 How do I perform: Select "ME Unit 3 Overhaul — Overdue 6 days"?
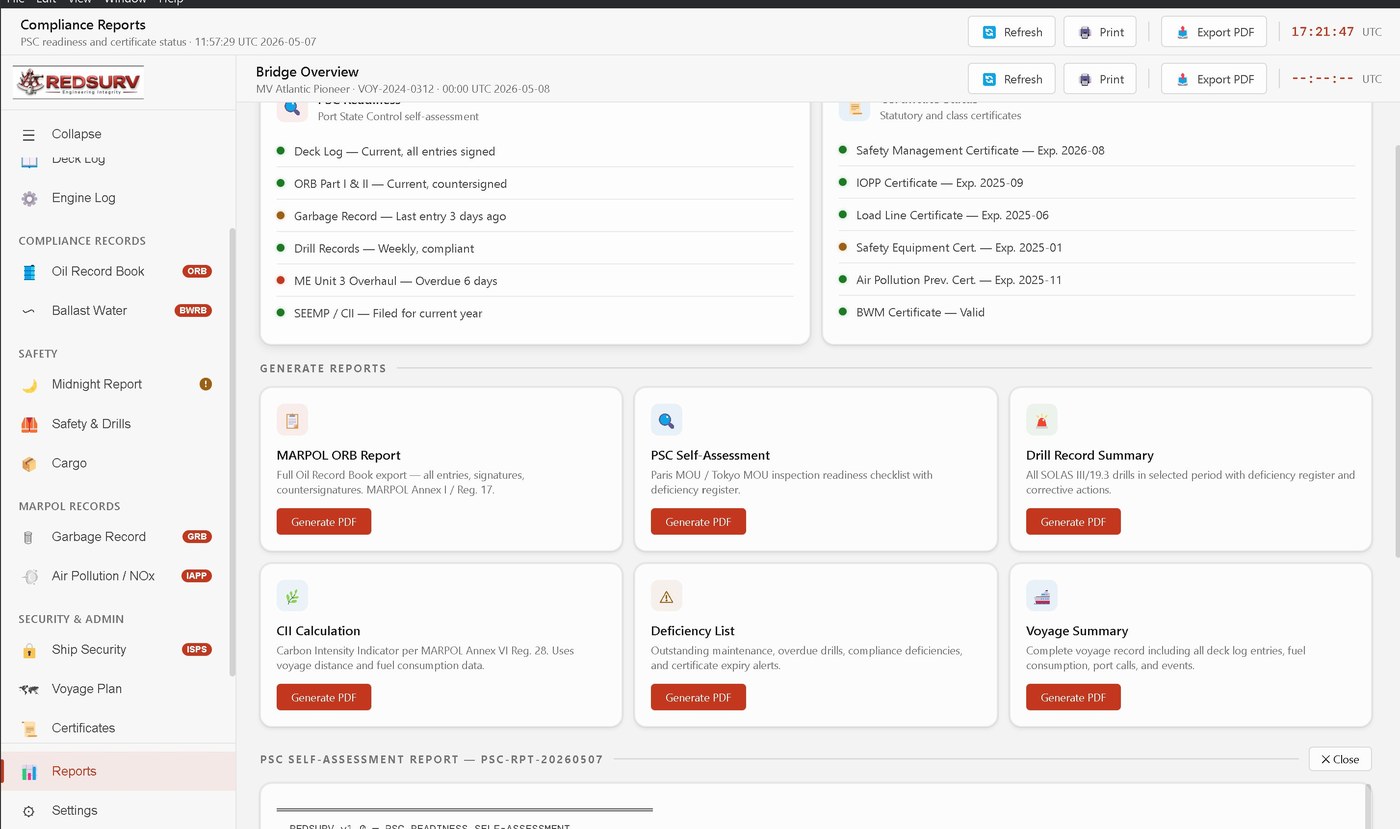coord(534,281)
